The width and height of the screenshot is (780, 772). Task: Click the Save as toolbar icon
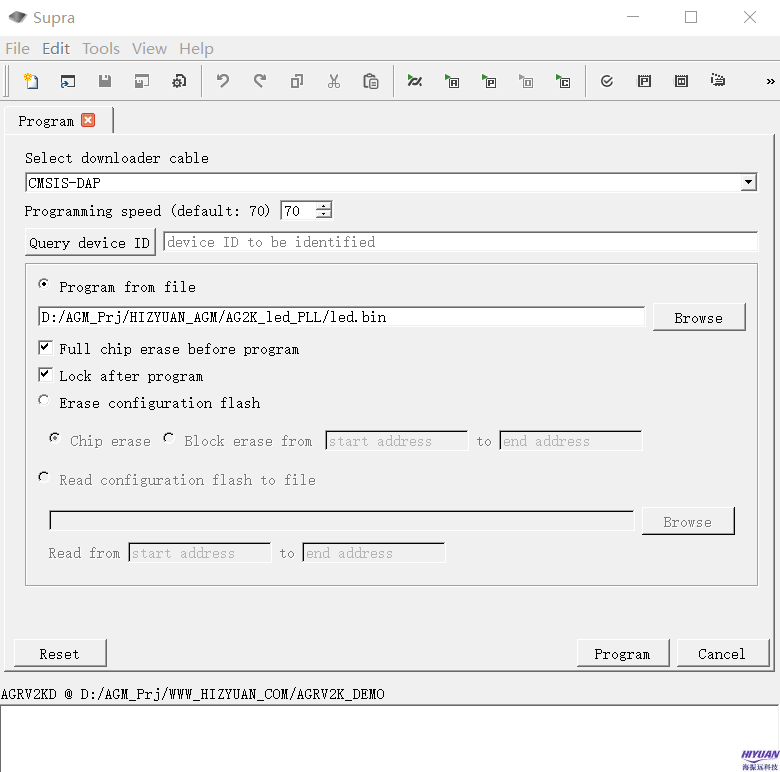142,81
